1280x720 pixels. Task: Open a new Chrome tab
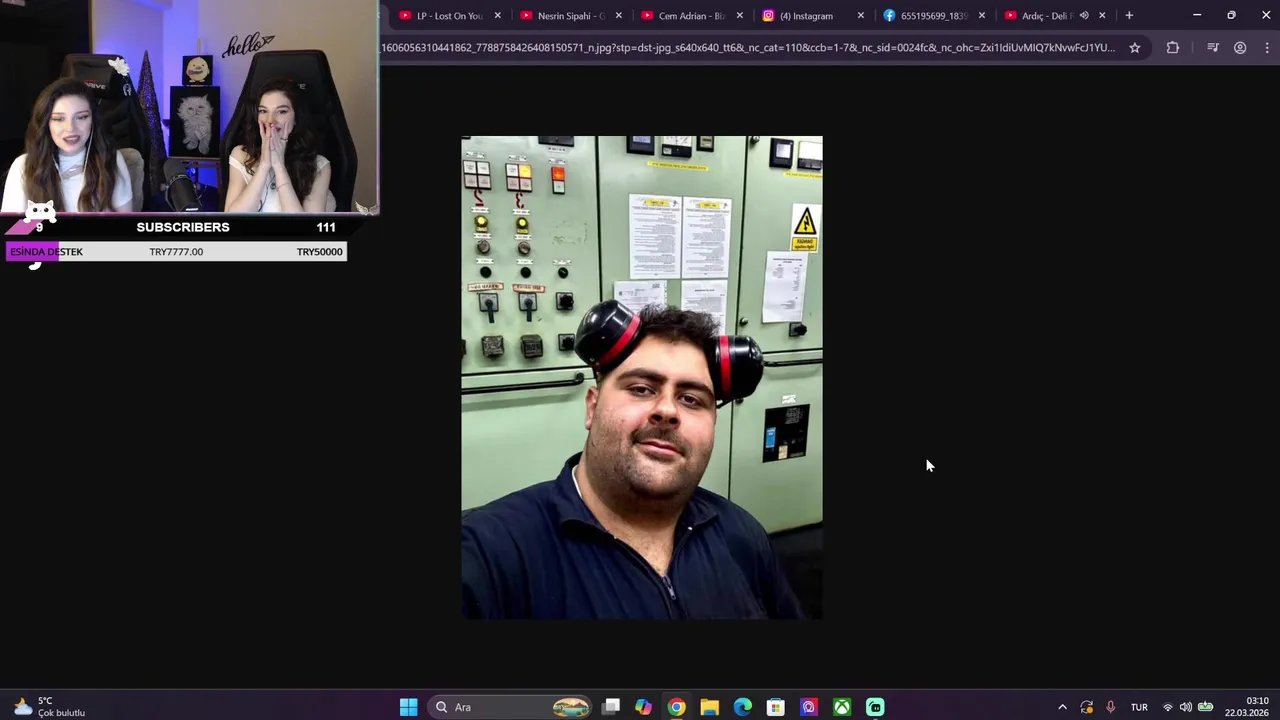tap(1129, 15)
